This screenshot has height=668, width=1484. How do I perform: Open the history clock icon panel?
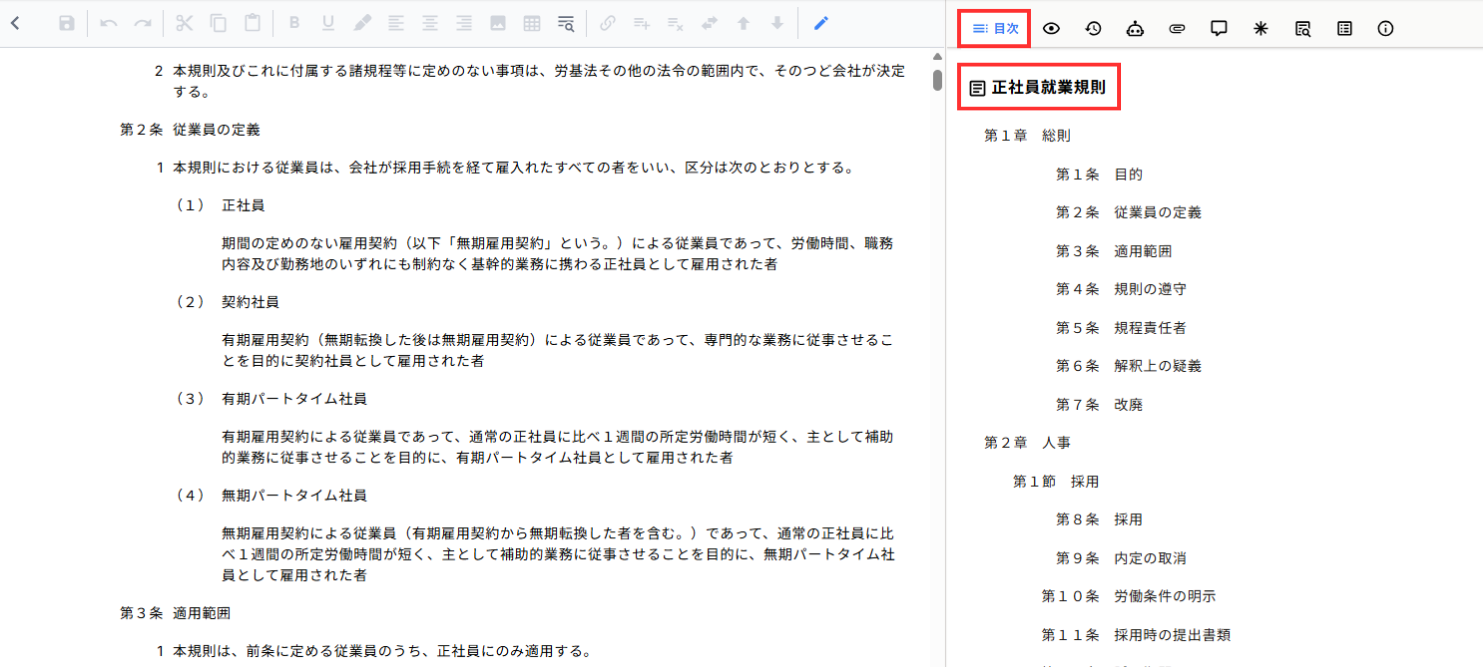[x=1093, y=28]
